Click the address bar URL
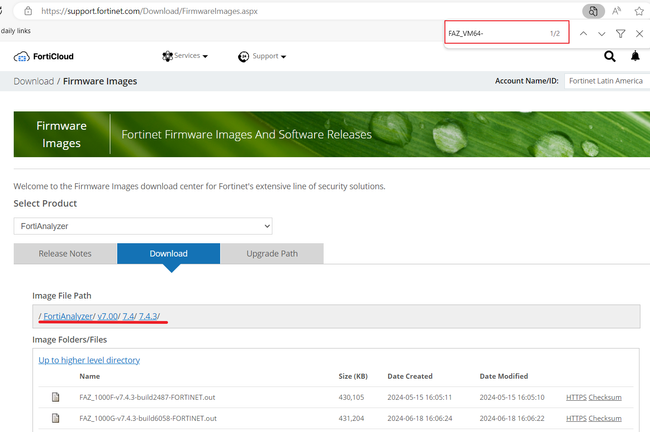This screenshot has height=432, width=650. pos(149,11)
